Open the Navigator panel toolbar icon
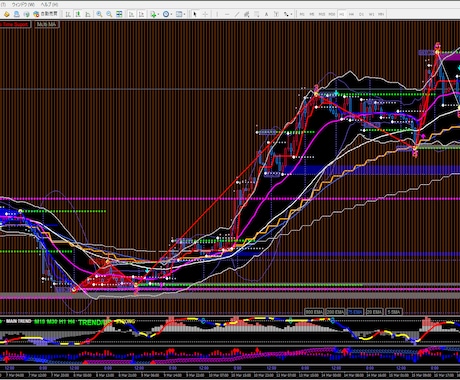Viewport: 460px width, 380px height. coord(26,14)
